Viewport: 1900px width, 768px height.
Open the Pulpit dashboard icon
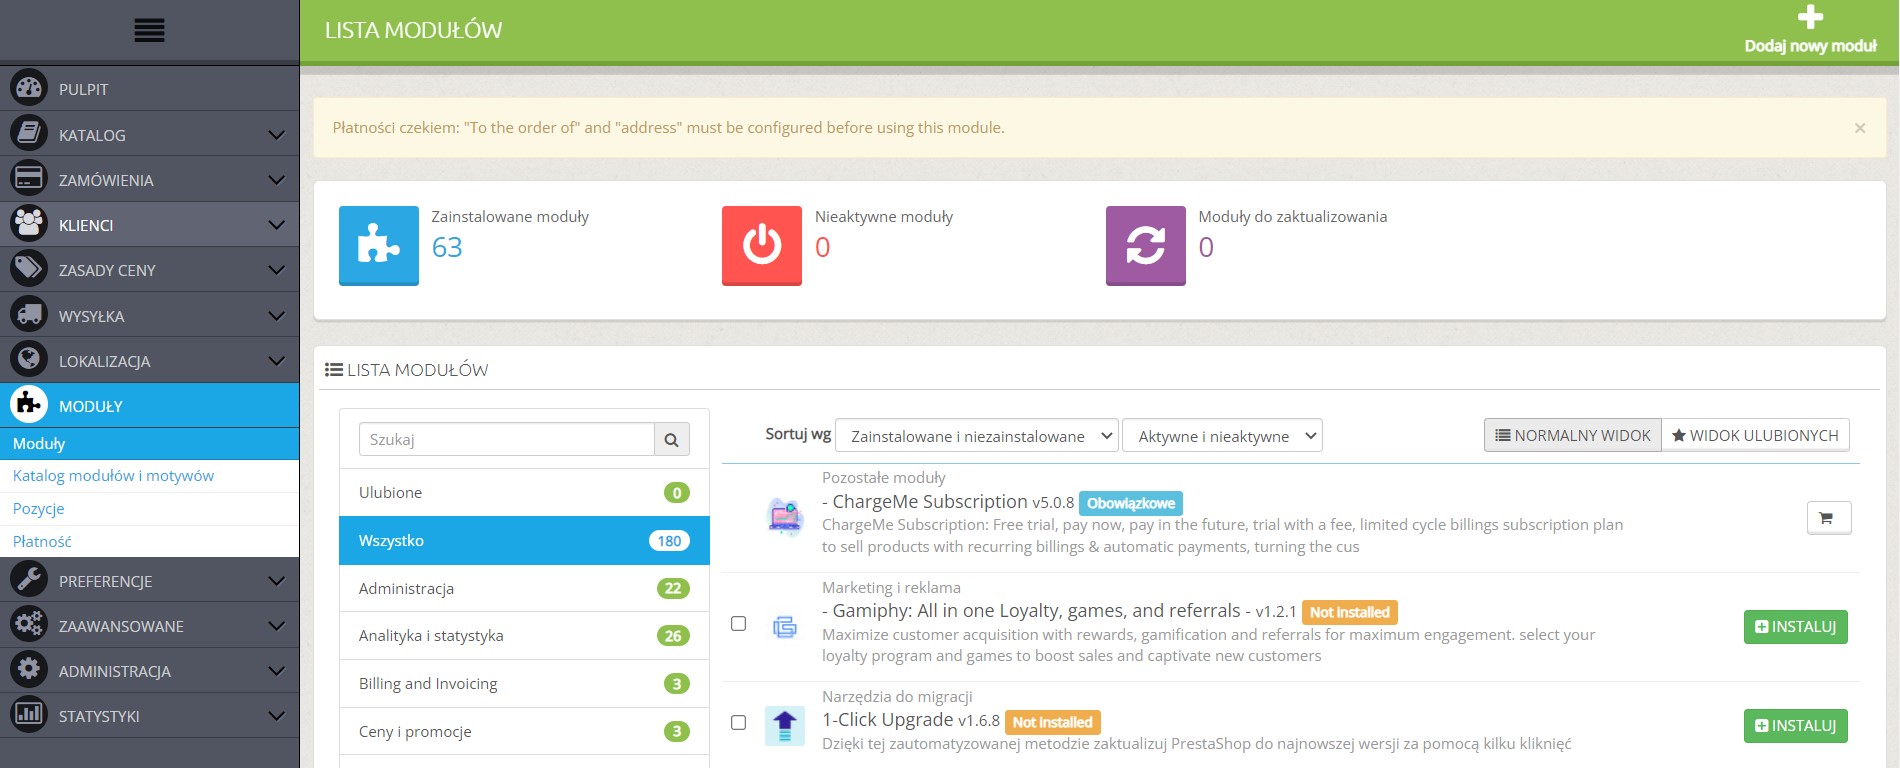(29, 89)
